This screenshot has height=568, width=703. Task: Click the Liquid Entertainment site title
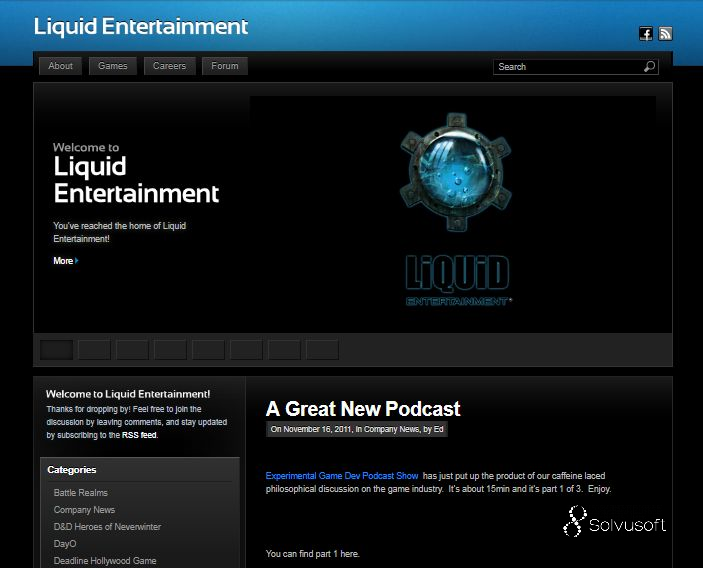(x=141, y=26)
